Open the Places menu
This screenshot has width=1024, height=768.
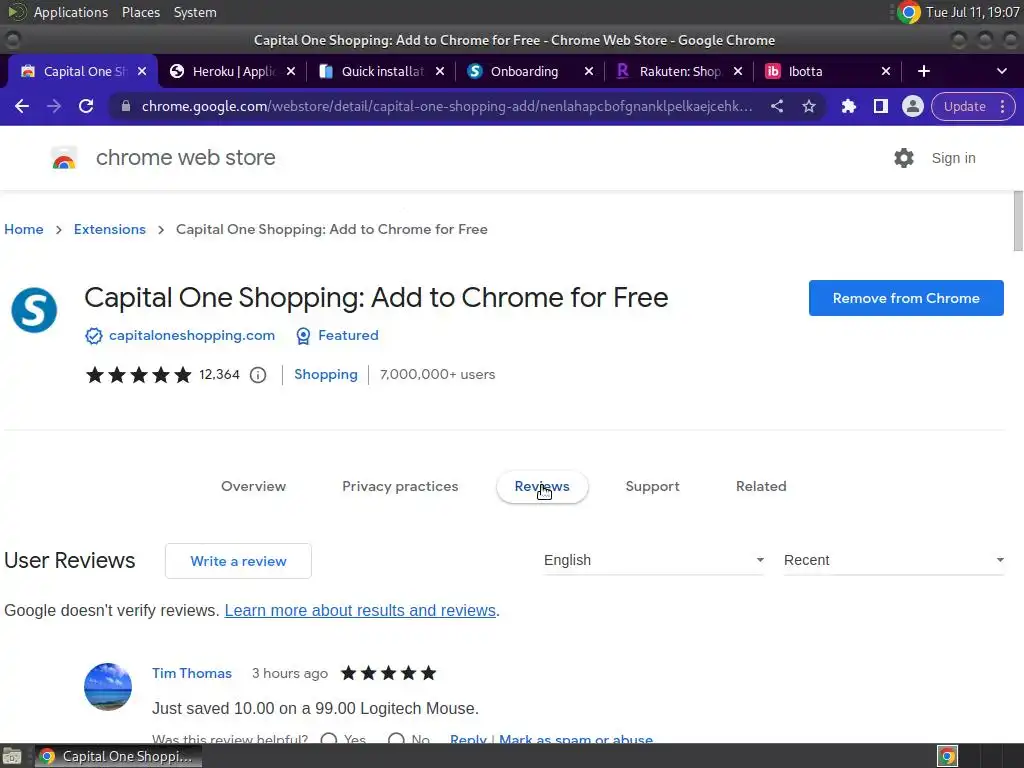pos(141,12)
